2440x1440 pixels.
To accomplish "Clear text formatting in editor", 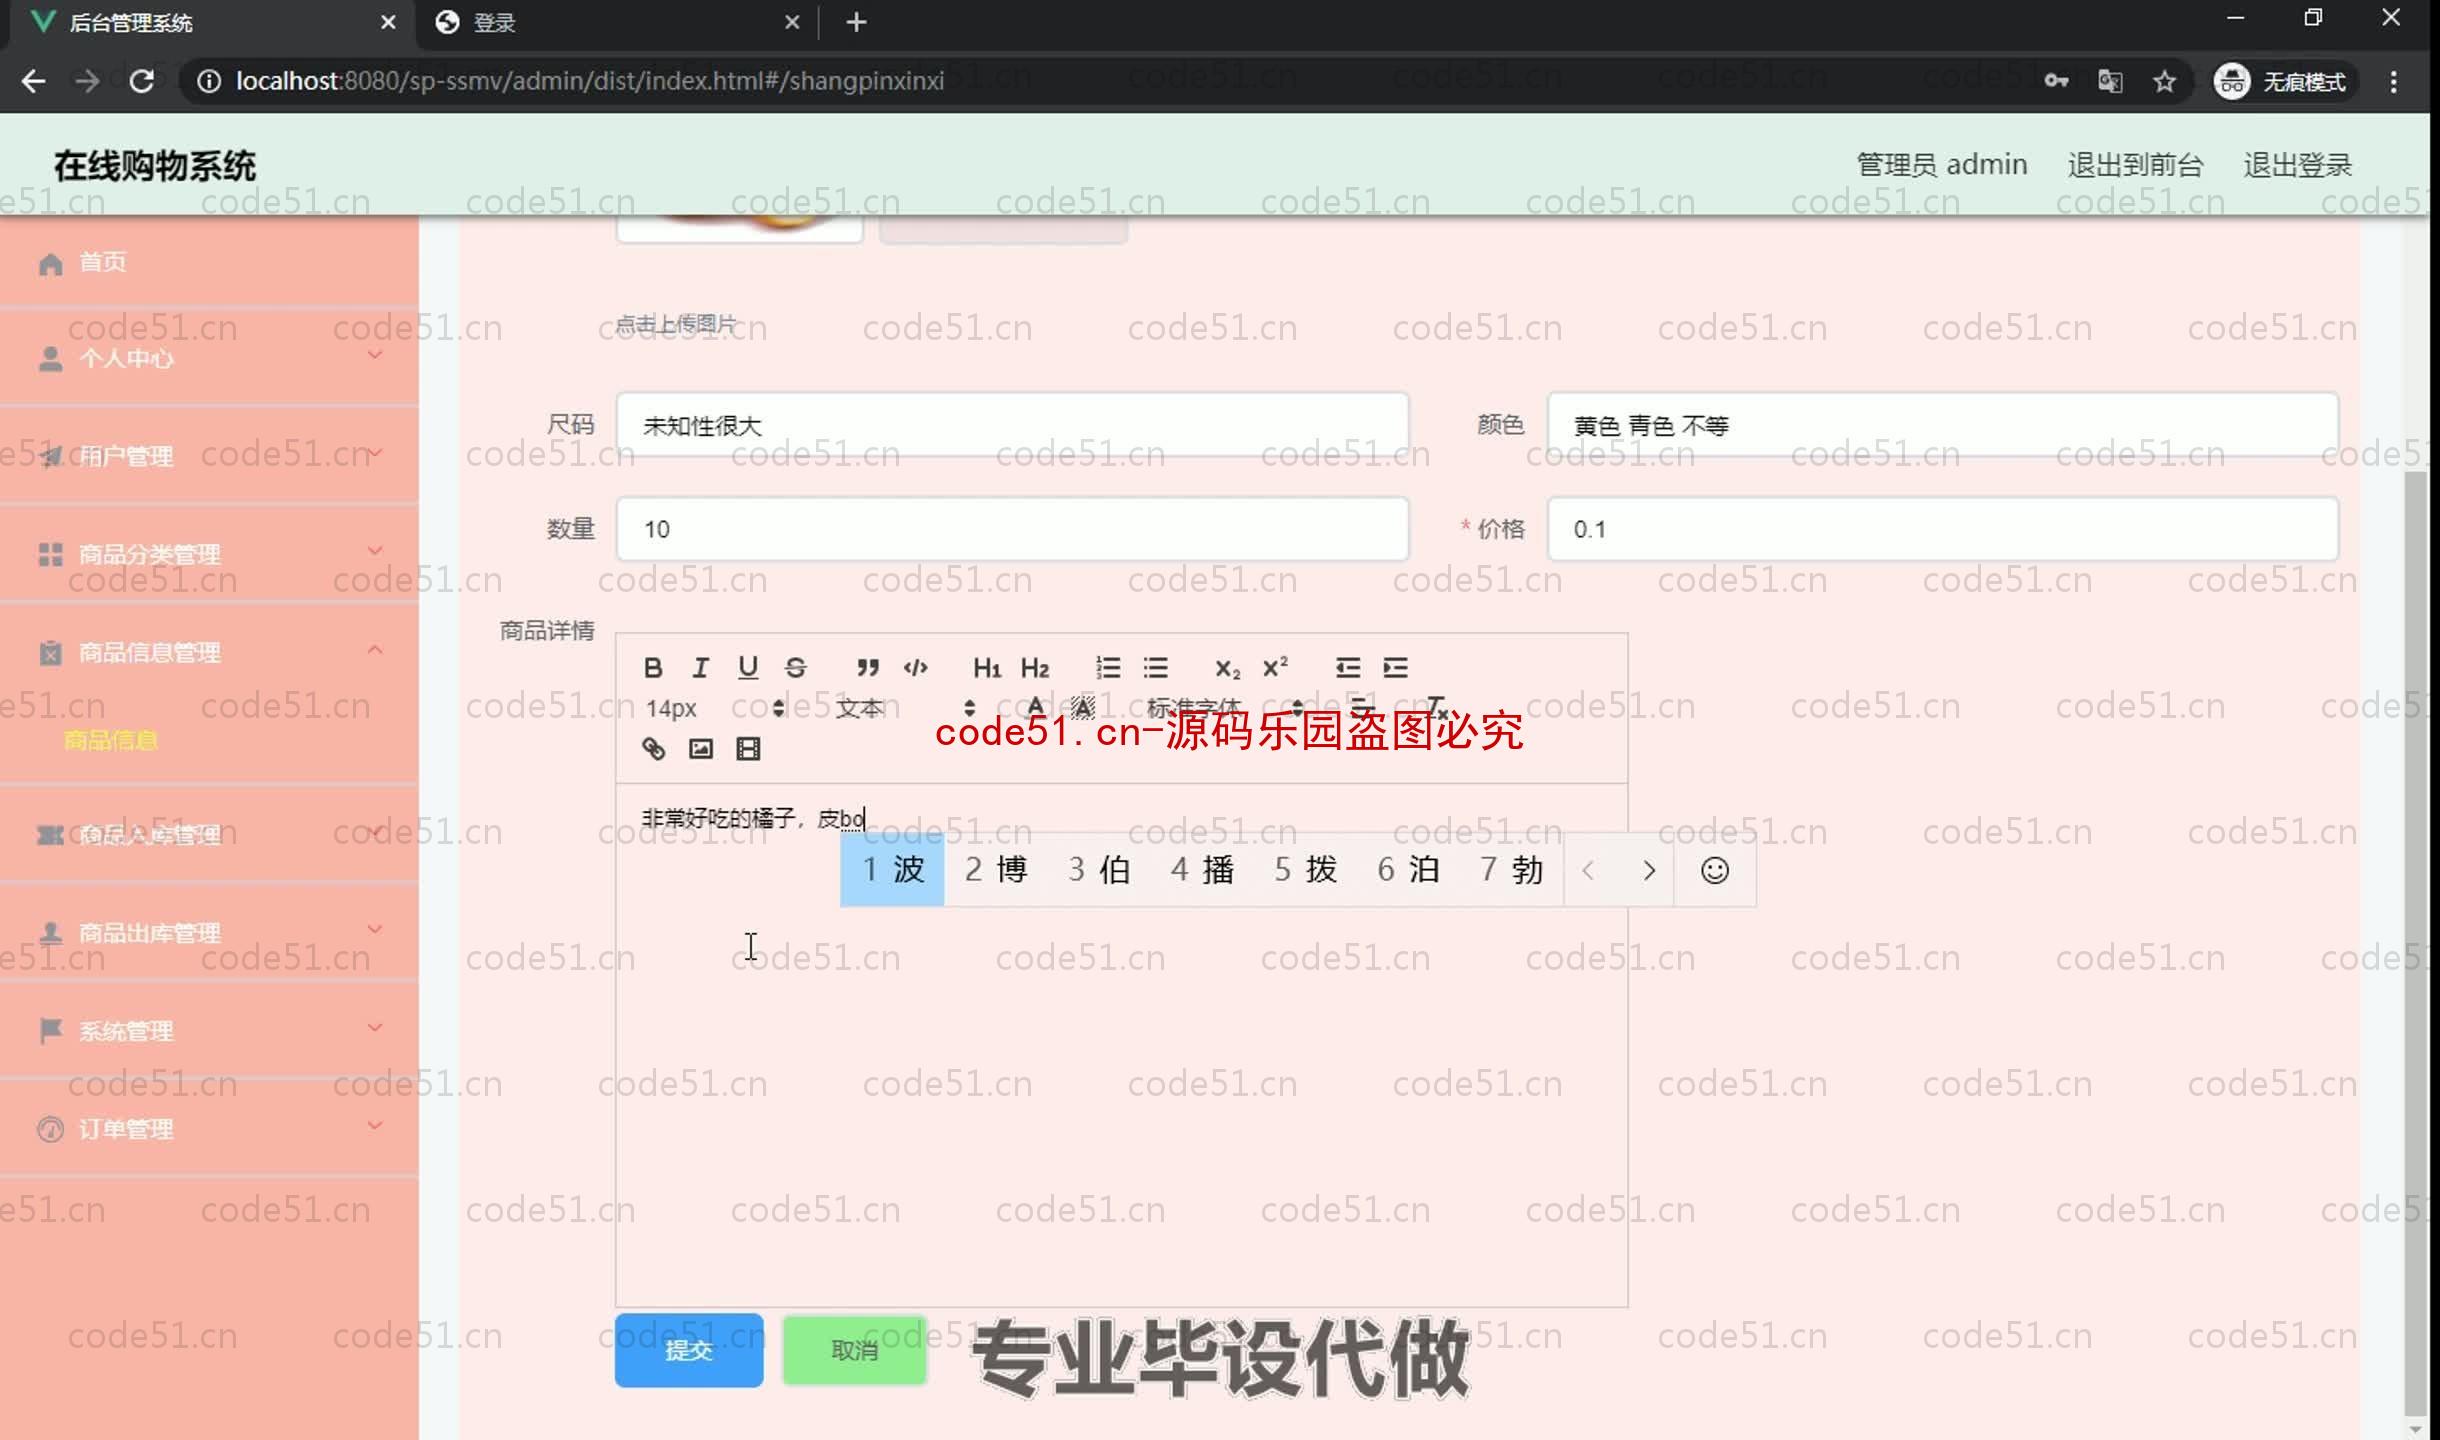I will [1437, 708].
